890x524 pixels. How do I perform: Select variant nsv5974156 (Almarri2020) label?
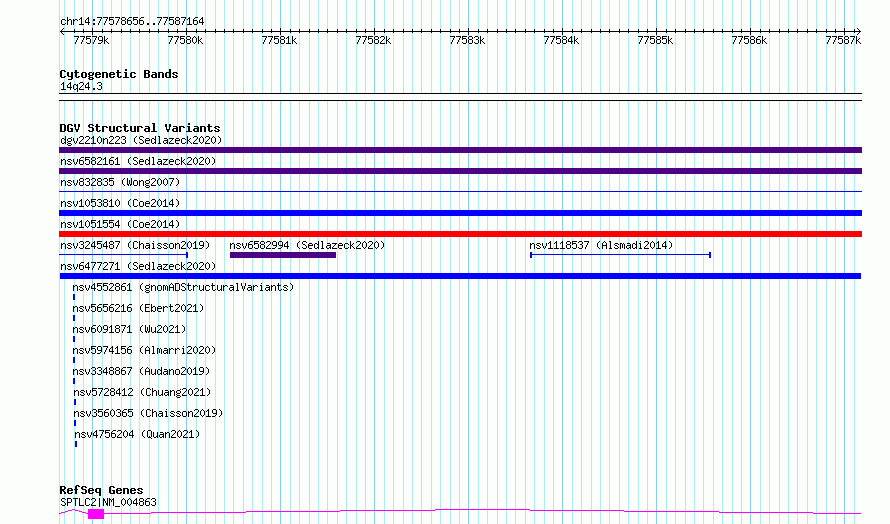[144, 350]
